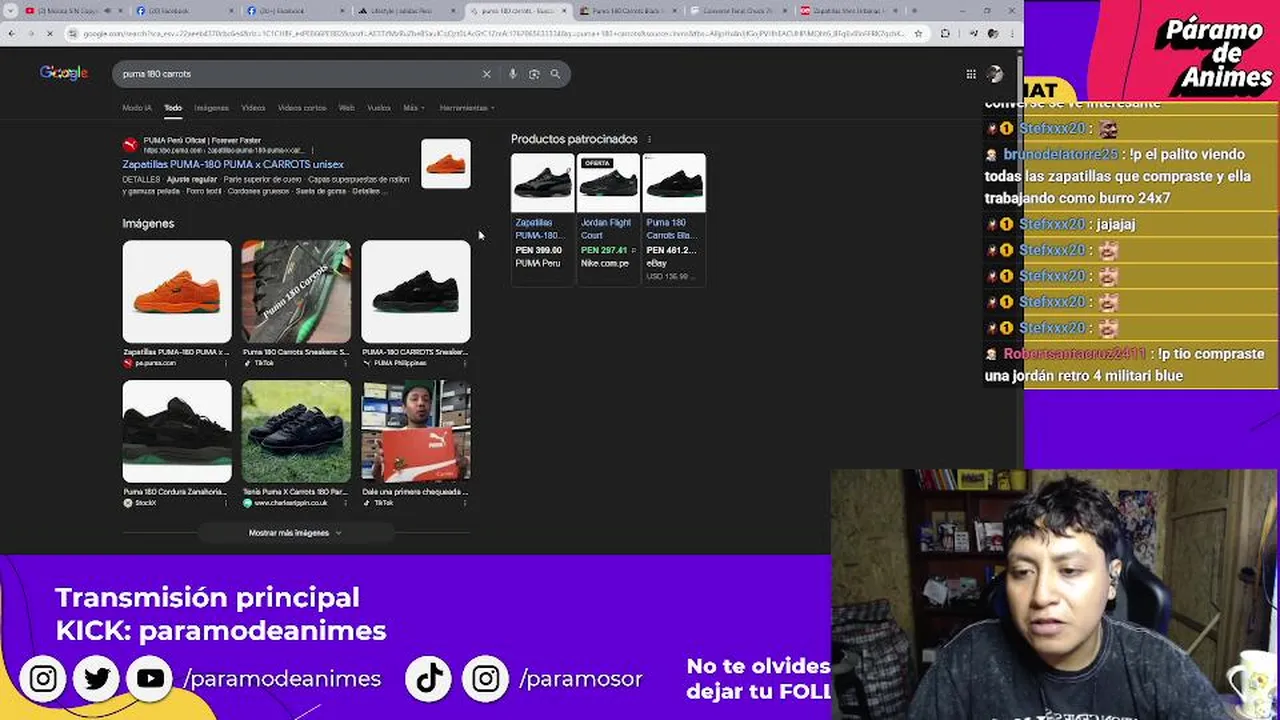Click chat username Robertsantacruz2411
Screen dimensions: 1280x720
[1075, 354]
